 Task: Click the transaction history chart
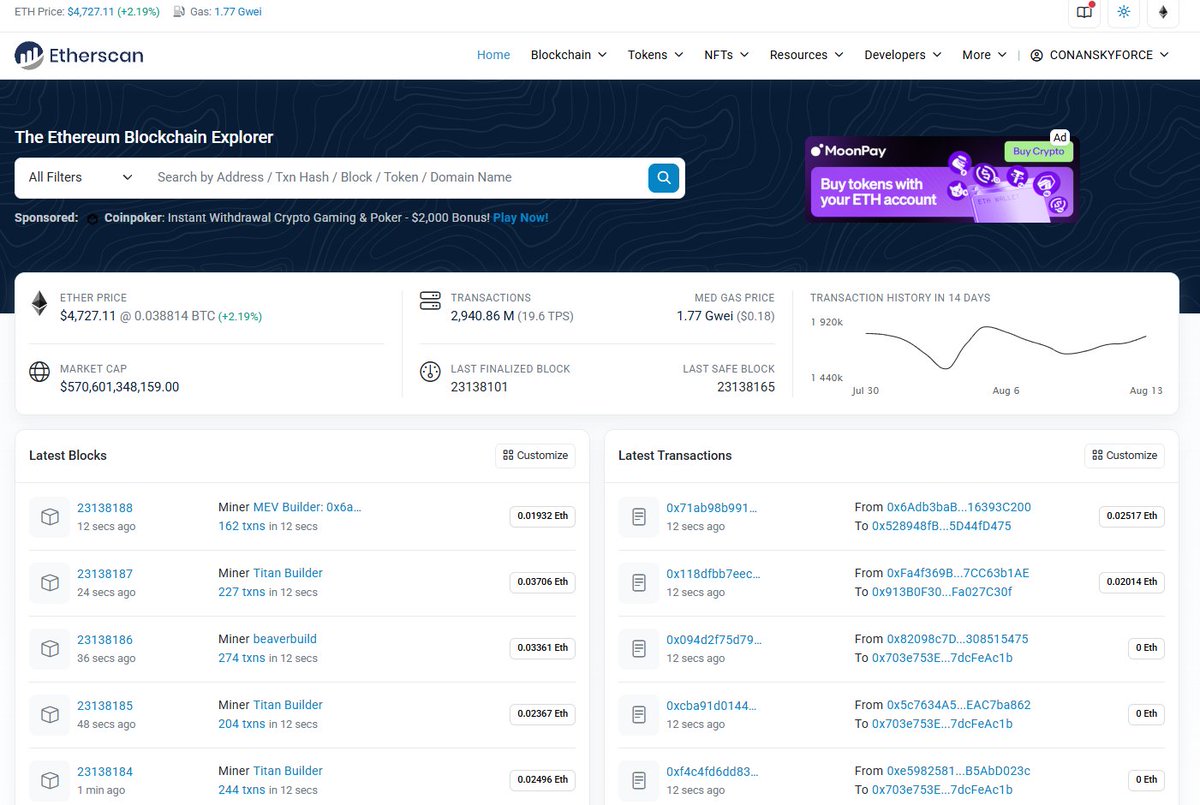click(x=988, y=352)
